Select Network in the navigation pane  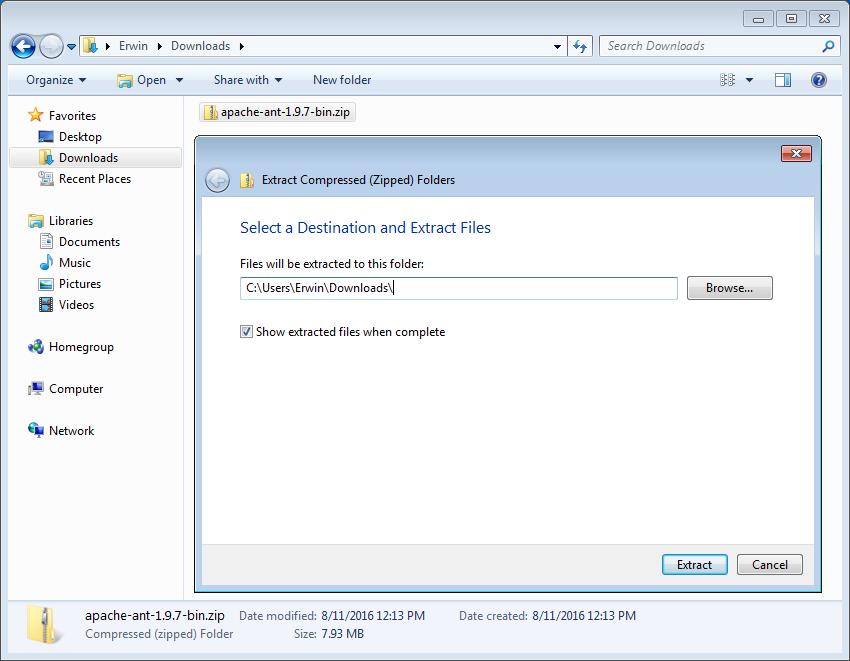[x=72, y=431]
